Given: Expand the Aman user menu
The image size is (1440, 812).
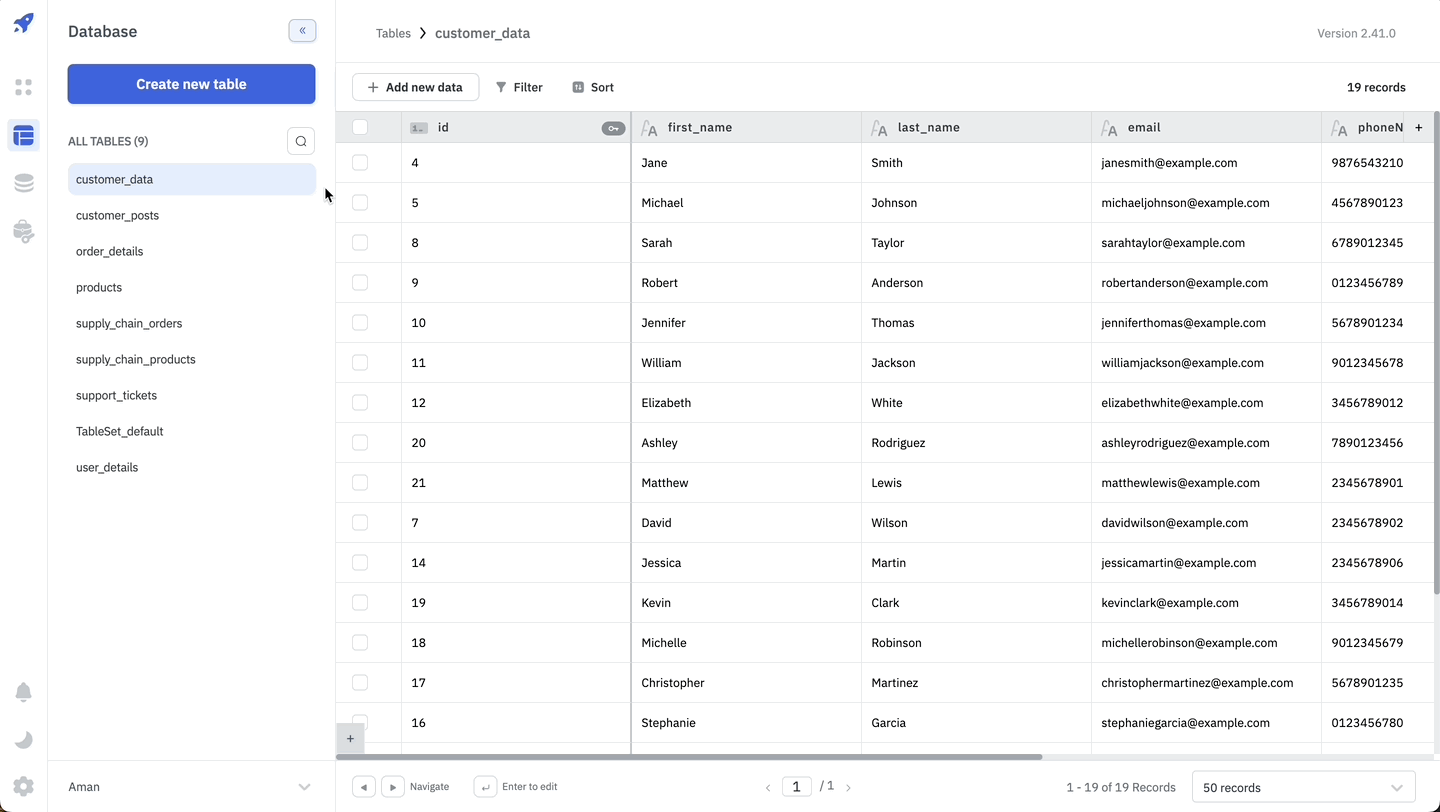Looking at the screenshot, I should point(304,787).
